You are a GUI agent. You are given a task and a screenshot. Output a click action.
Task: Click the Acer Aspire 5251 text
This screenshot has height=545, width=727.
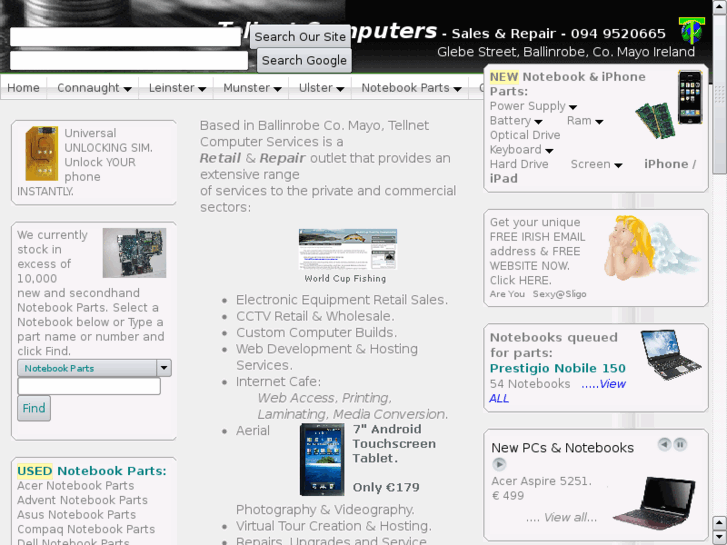click(x=542, y=481)
